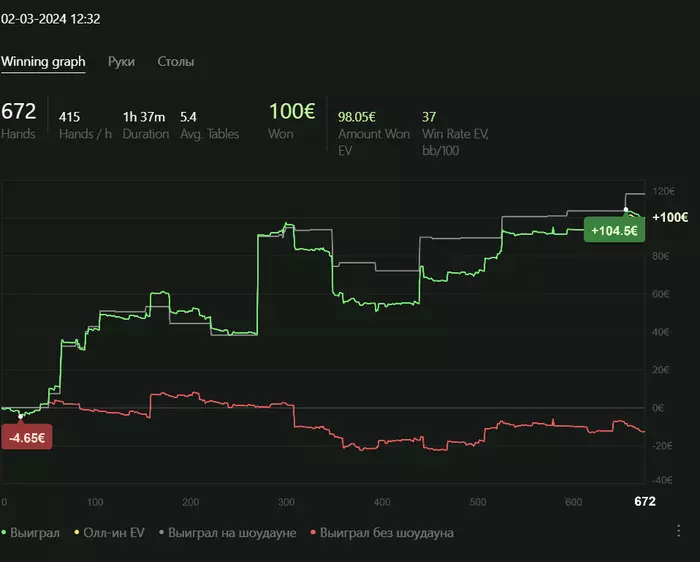Click the 37 Win Rate EV value

[x=429, y=116]
